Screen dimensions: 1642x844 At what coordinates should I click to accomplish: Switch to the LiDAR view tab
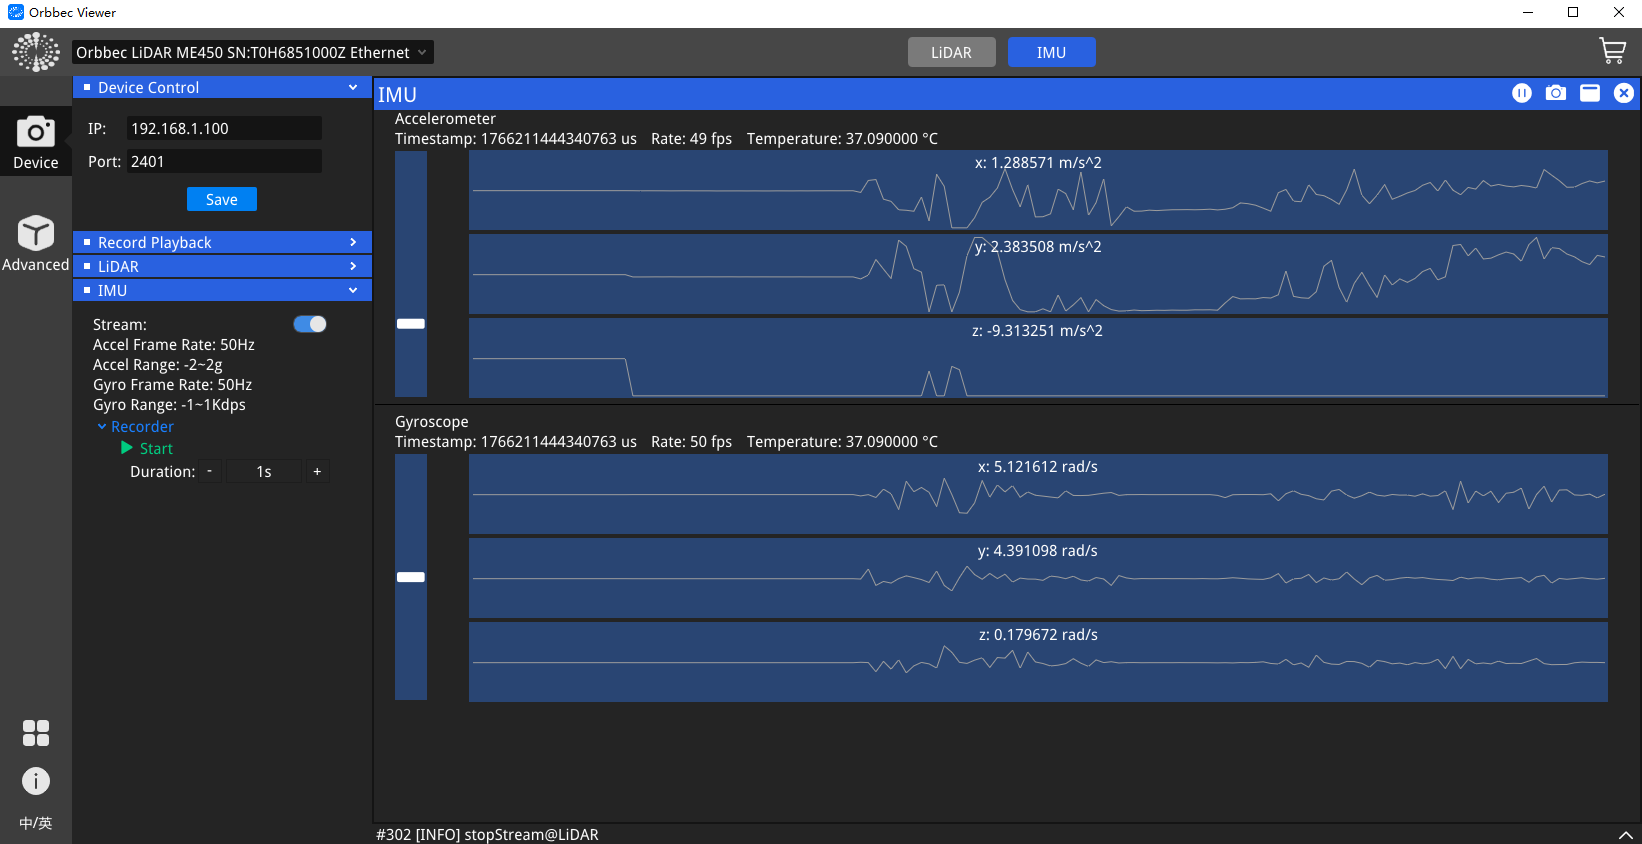[951, 52]
